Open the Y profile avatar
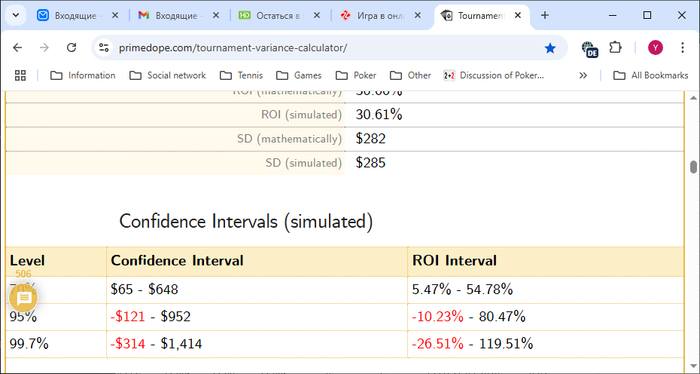Screen dimensions: 700x374 tap(655, 48)
